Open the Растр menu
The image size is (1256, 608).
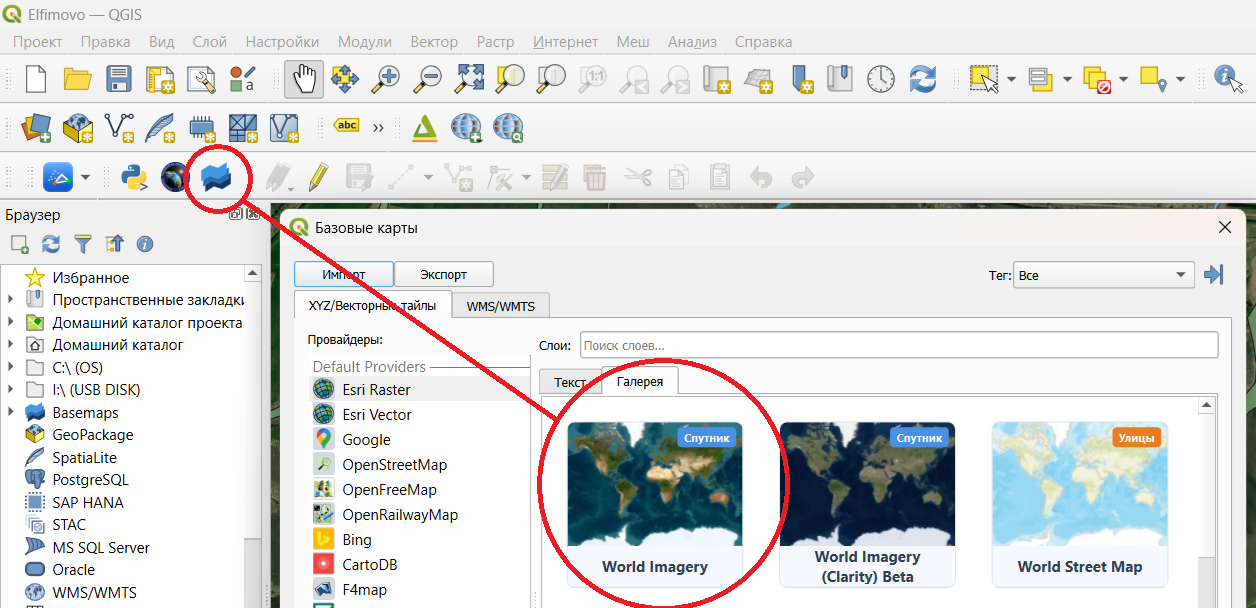(495, 41)
